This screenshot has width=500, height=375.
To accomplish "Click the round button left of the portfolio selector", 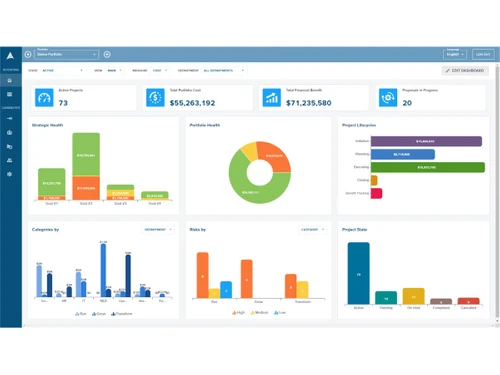I will click(28, 54).
